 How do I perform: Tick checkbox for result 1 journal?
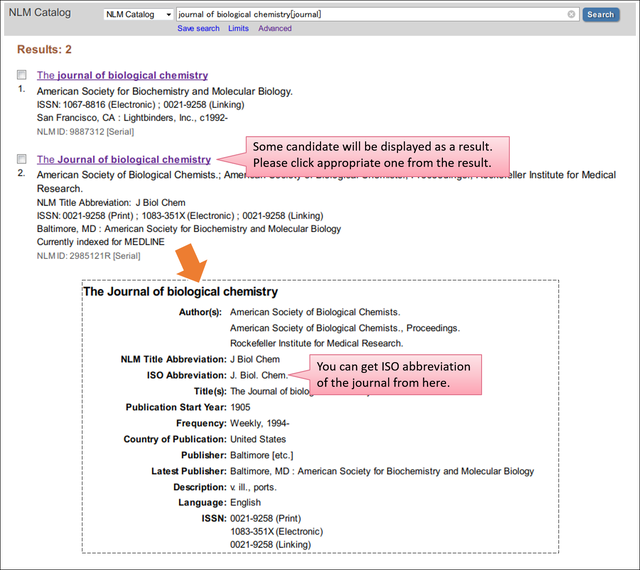[22, 75]
